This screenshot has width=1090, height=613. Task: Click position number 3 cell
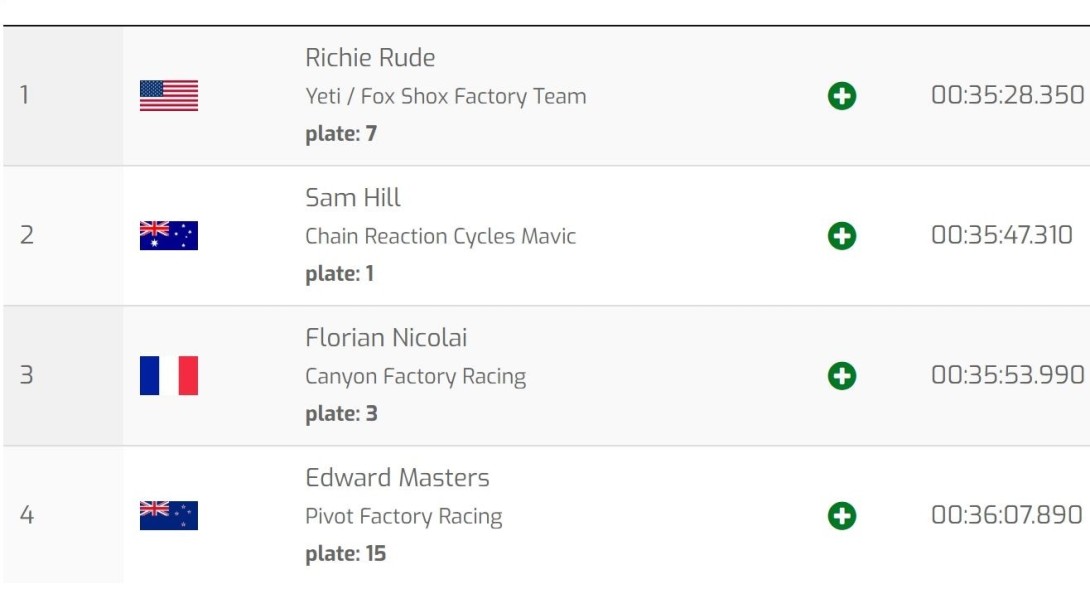[63, 376]
